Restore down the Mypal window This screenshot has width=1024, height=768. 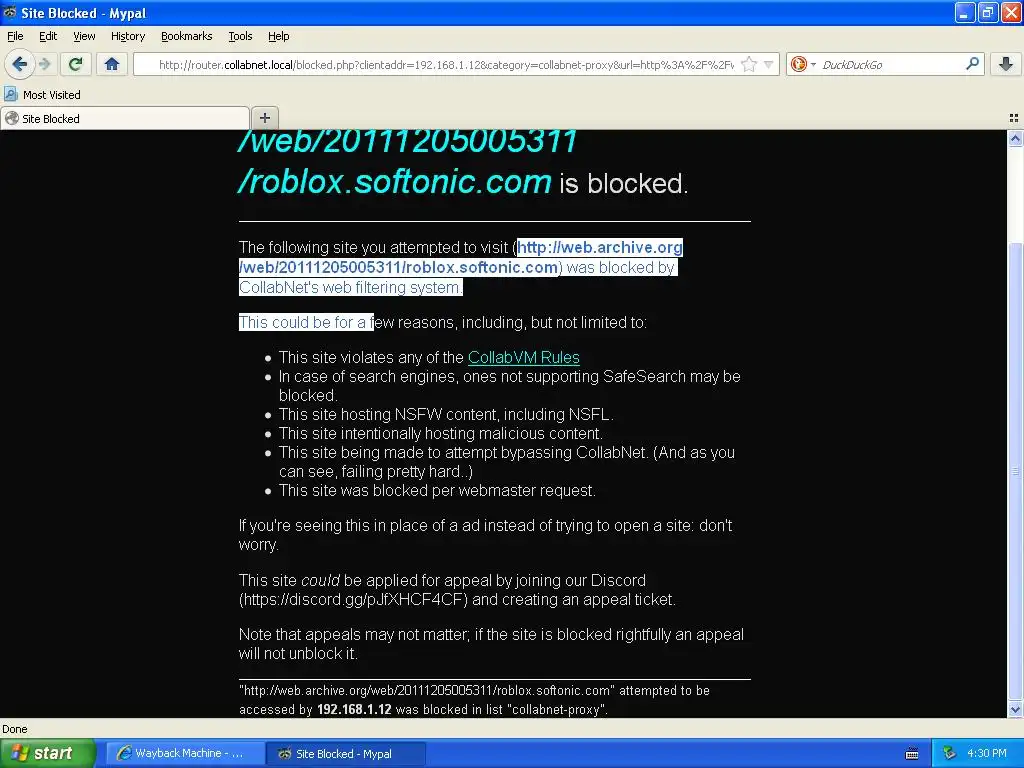coord(988,12)
